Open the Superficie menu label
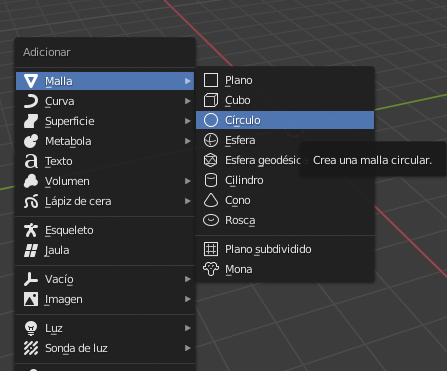 coord(70,121)
